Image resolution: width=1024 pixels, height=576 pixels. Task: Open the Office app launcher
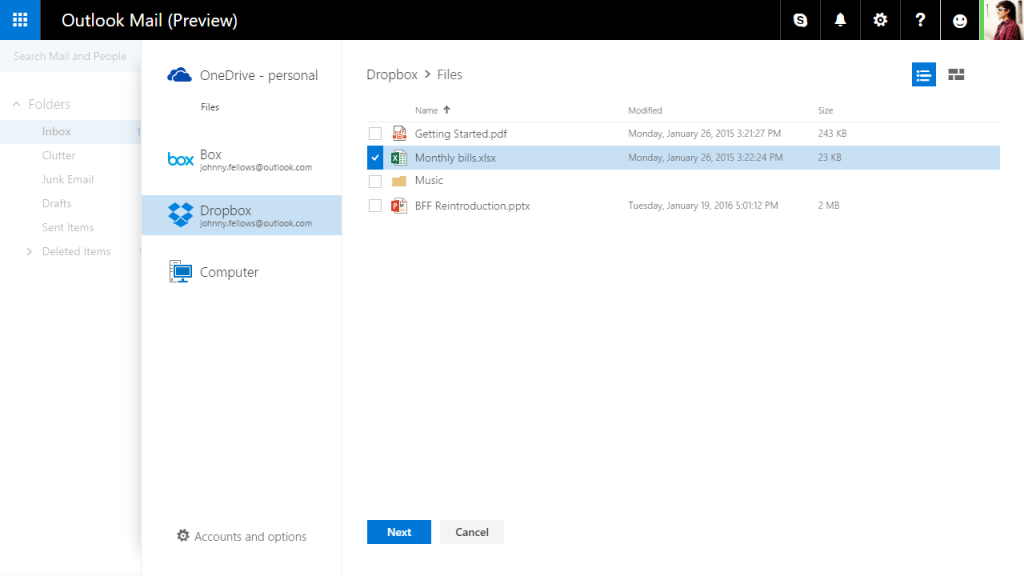point(19,20)
